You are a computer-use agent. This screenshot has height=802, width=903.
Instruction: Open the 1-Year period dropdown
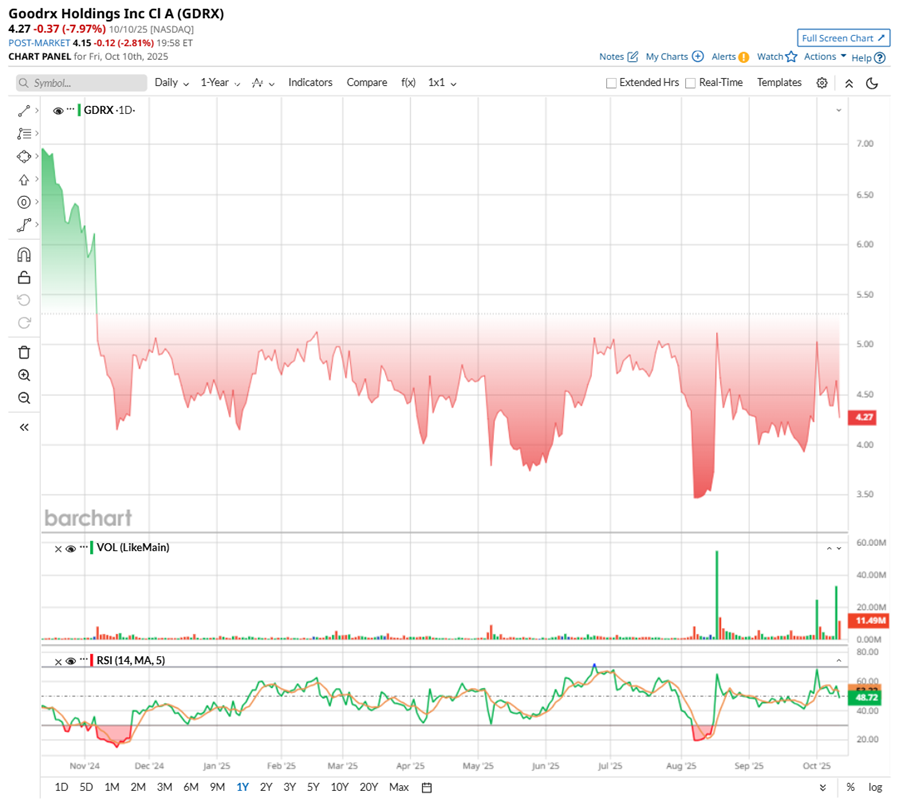221,83
